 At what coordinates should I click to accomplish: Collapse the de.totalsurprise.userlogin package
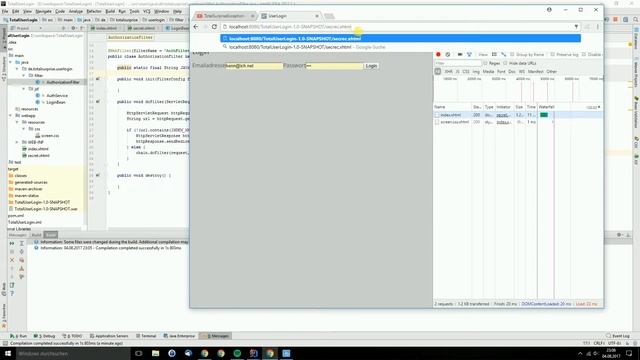[x=18, y=69]
